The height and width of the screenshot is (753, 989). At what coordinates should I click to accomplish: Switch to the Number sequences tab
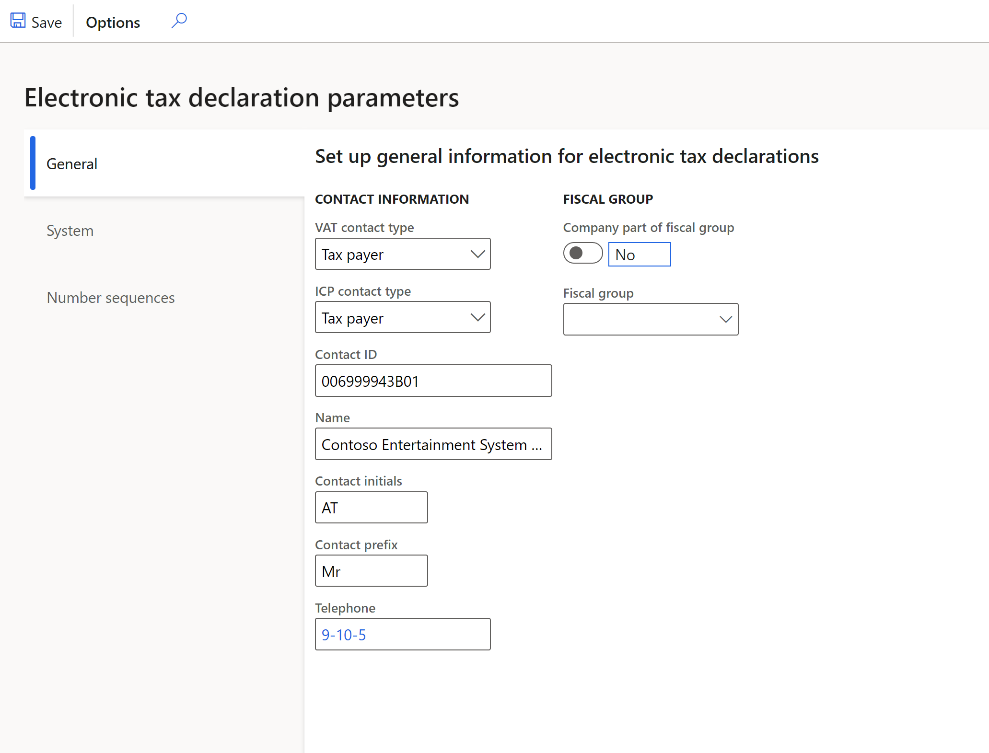tap(110, 297)
